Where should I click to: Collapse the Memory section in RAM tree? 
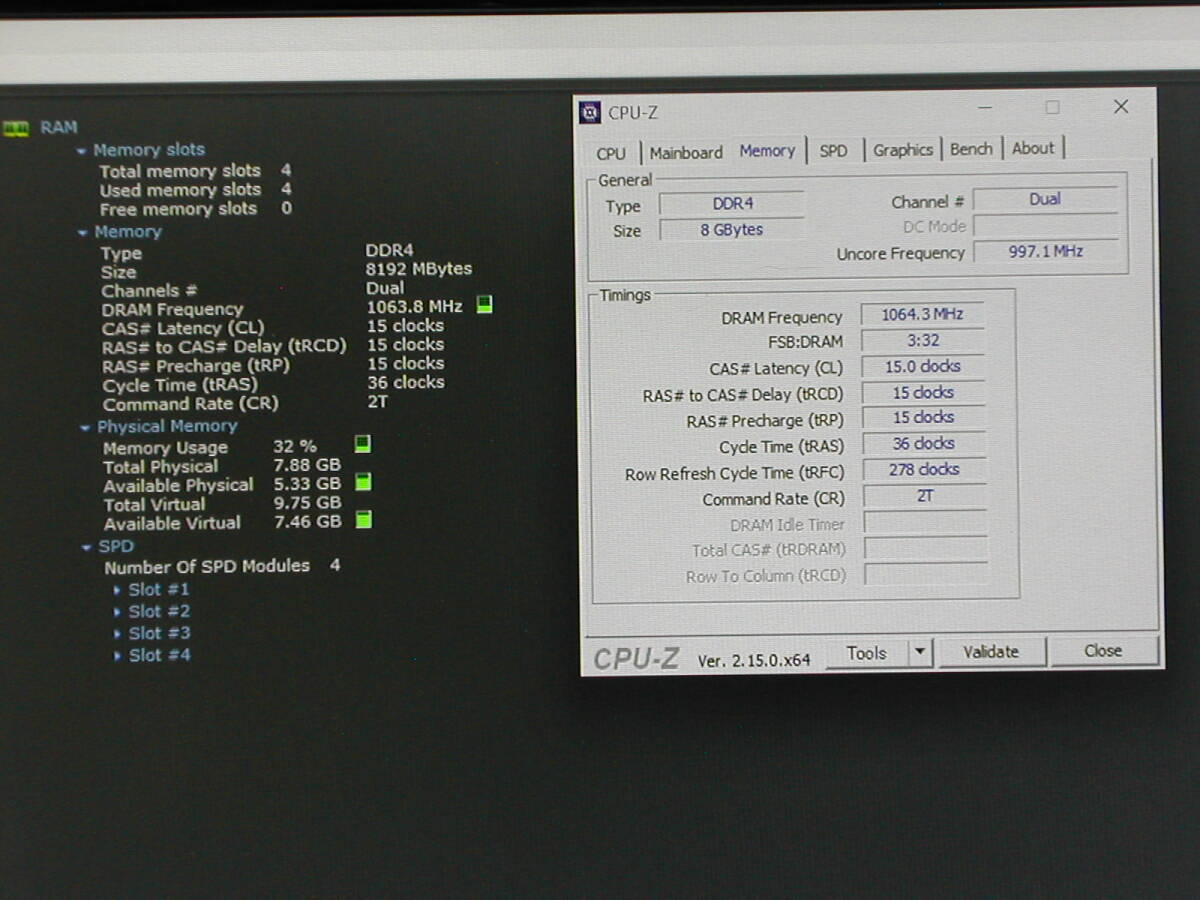(83, 233)
